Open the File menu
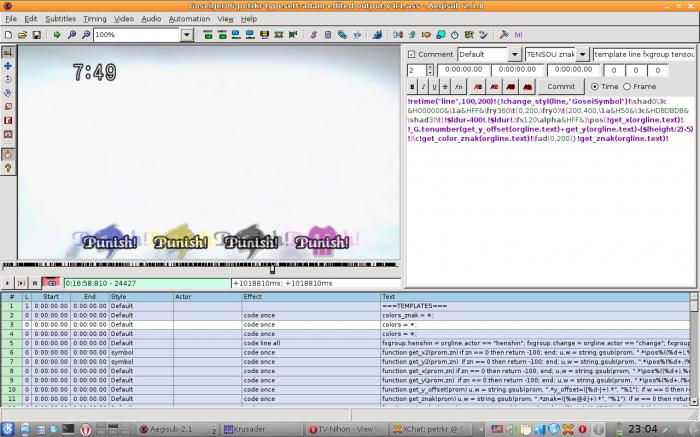The height and width of the screenshot is (437, 700). tap(11, 19)
